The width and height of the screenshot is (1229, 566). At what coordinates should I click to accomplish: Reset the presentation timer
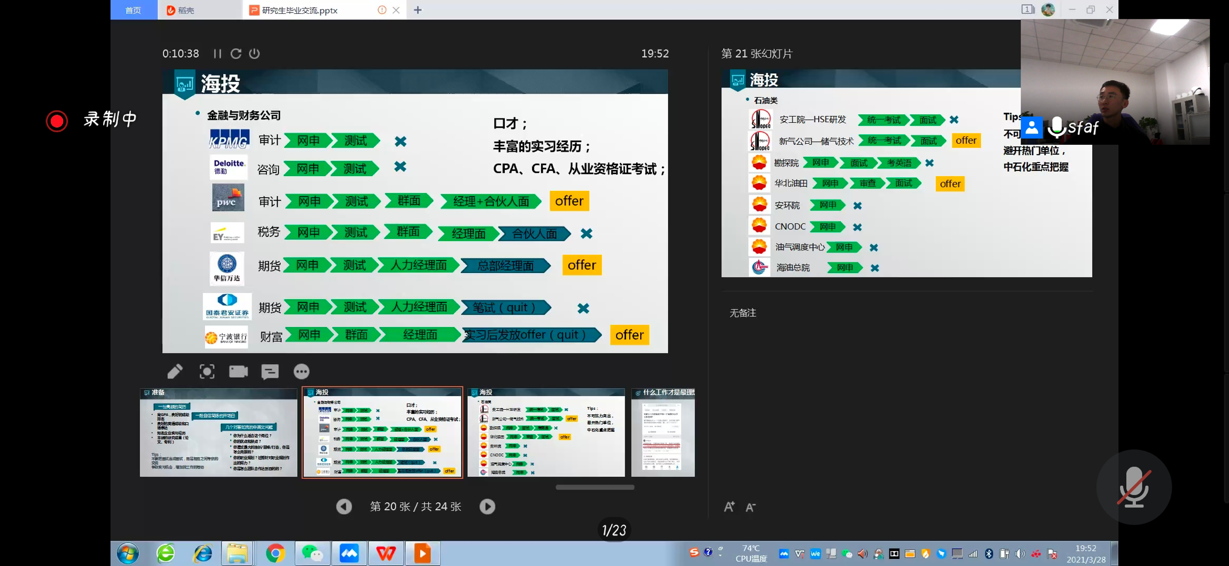[x=236, y=54]
